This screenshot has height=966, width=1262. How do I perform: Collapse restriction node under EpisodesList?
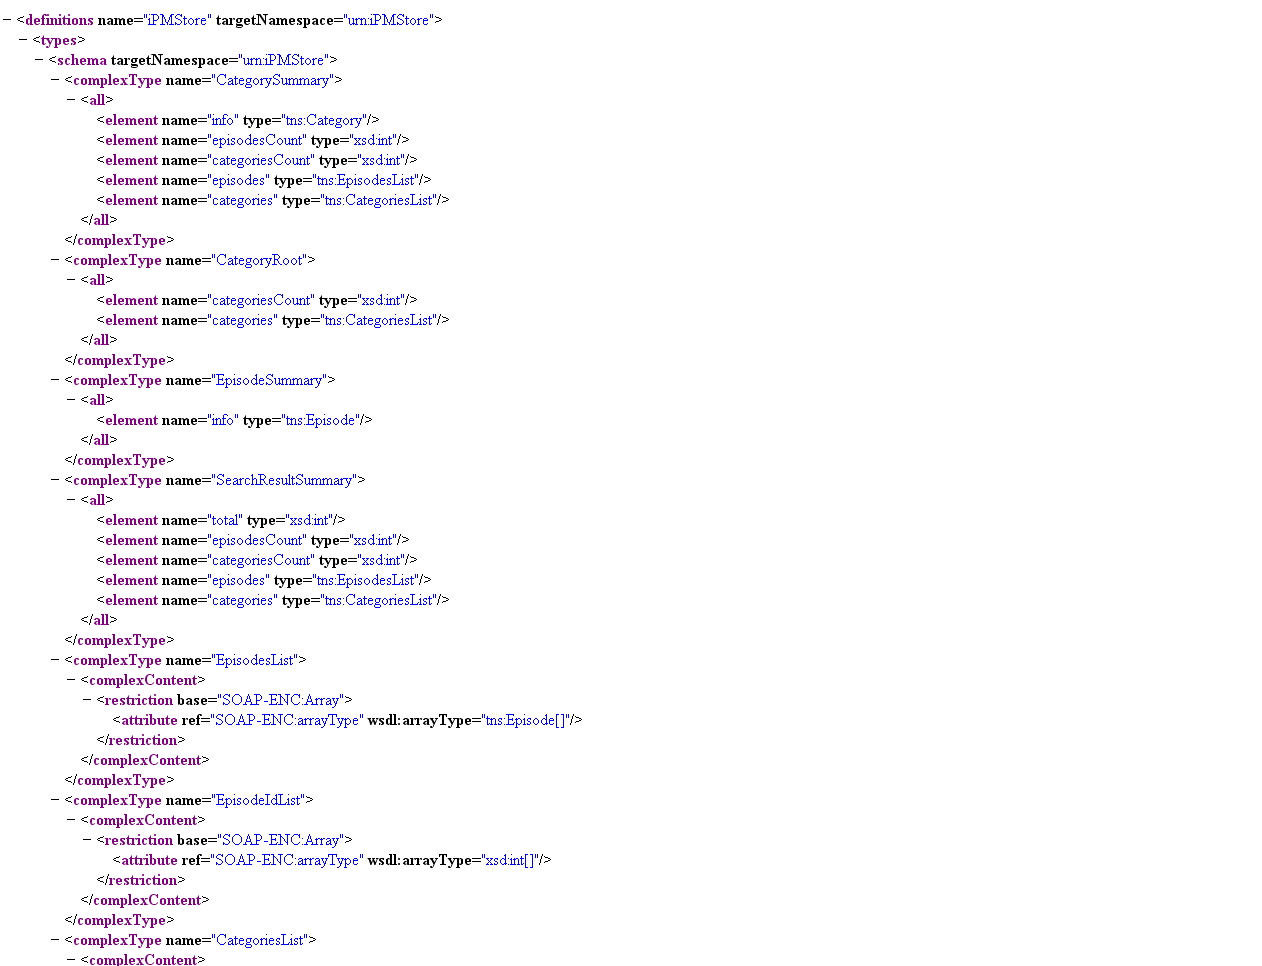click(x=87, y=700)
